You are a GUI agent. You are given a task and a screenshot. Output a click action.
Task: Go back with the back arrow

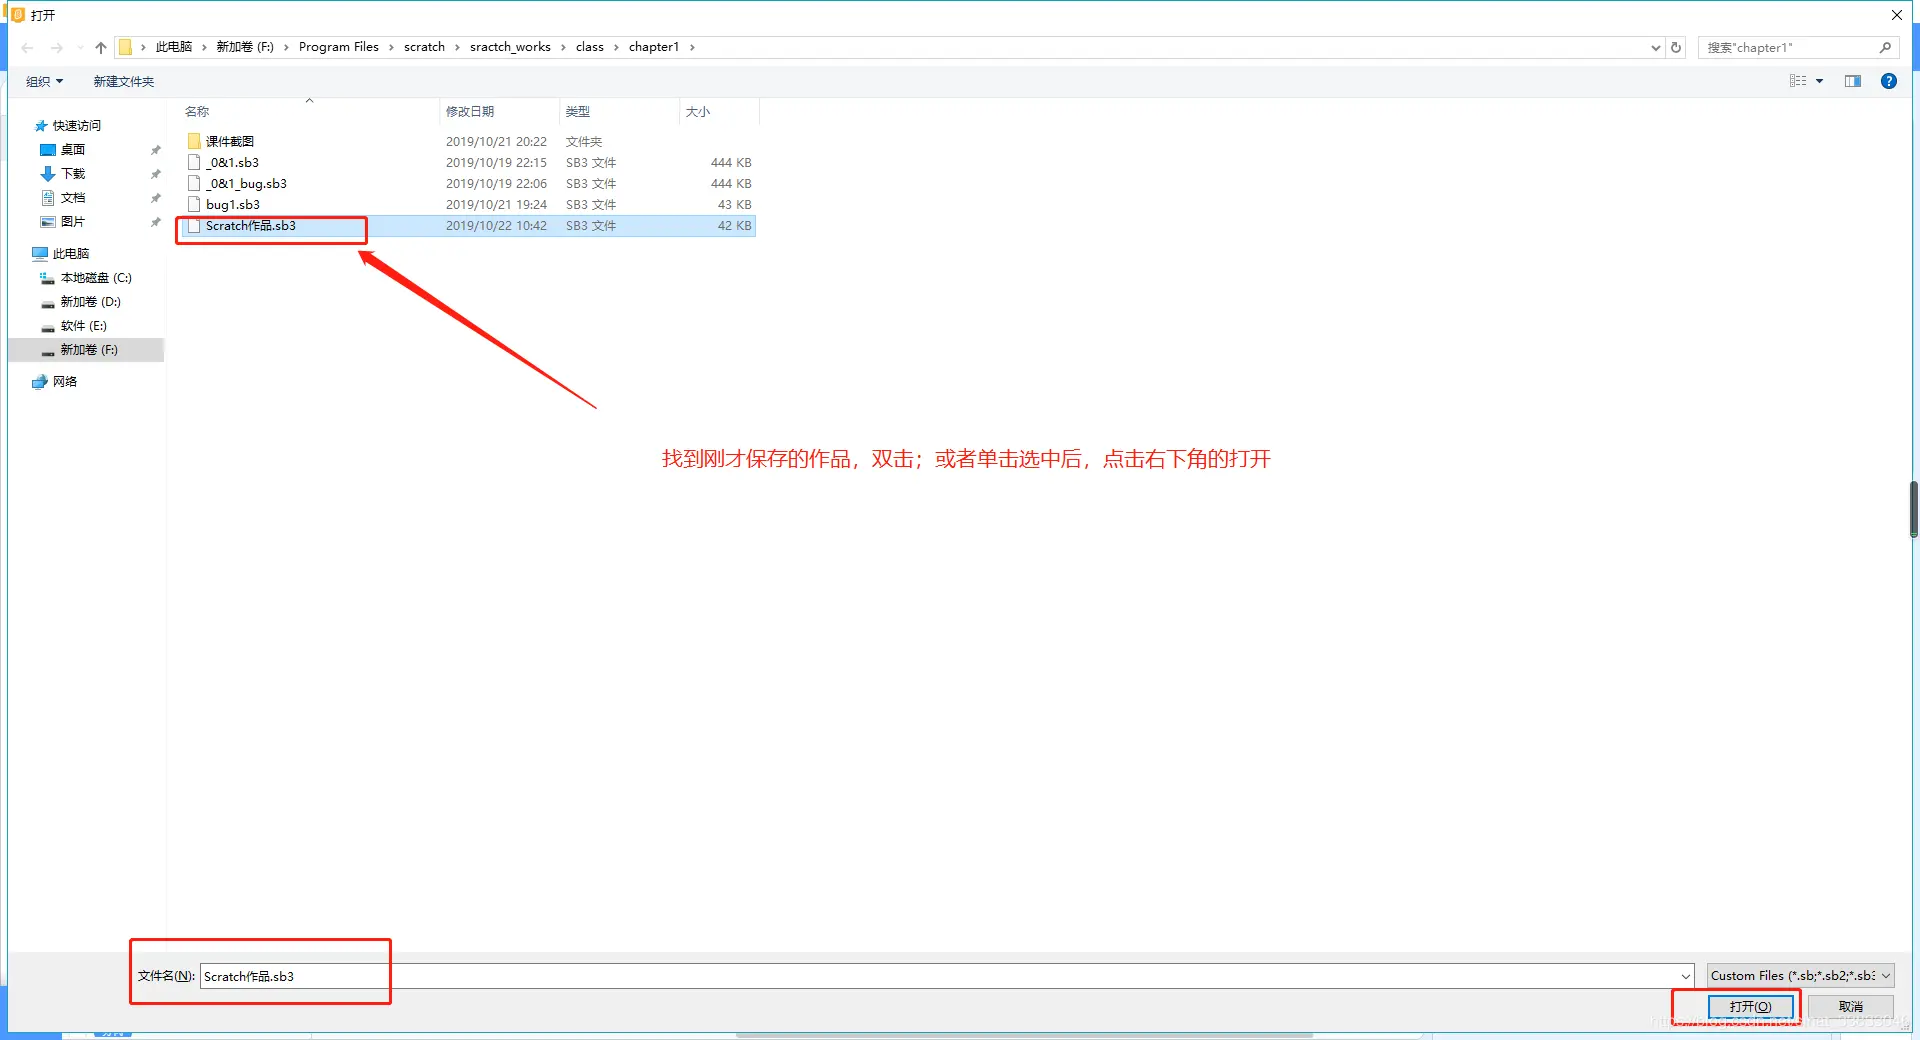tap(28, 47)
